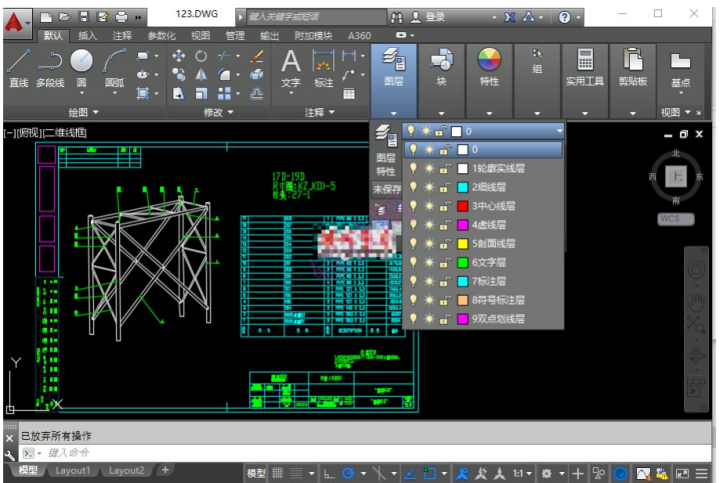Expand the Draw (绘图) panel dropdown
The image size is (720, 483).
83,112
